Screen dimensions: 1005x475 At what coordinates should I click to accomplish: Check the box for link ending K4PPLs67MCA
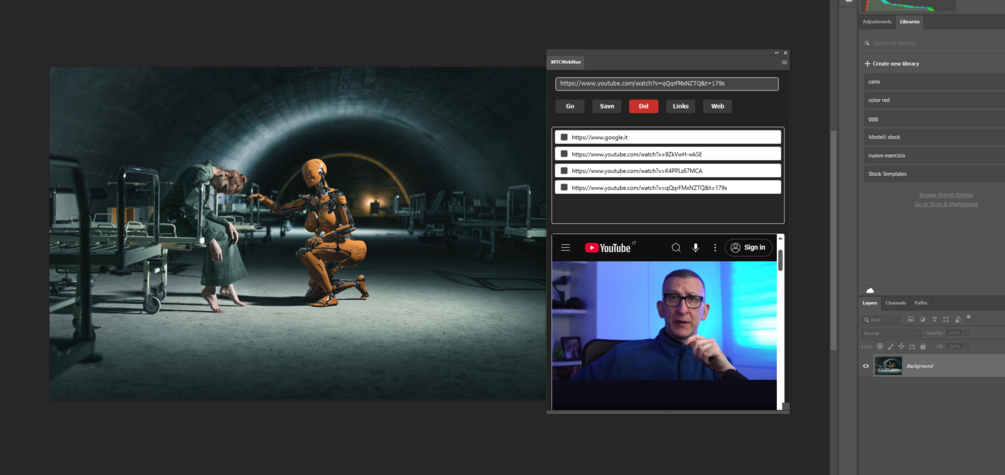[564, 171]
